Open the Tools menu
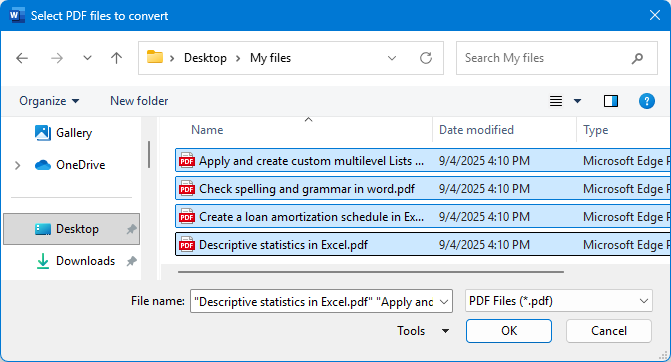The height and width of the screenshot is (362, 671). point(411,331)
